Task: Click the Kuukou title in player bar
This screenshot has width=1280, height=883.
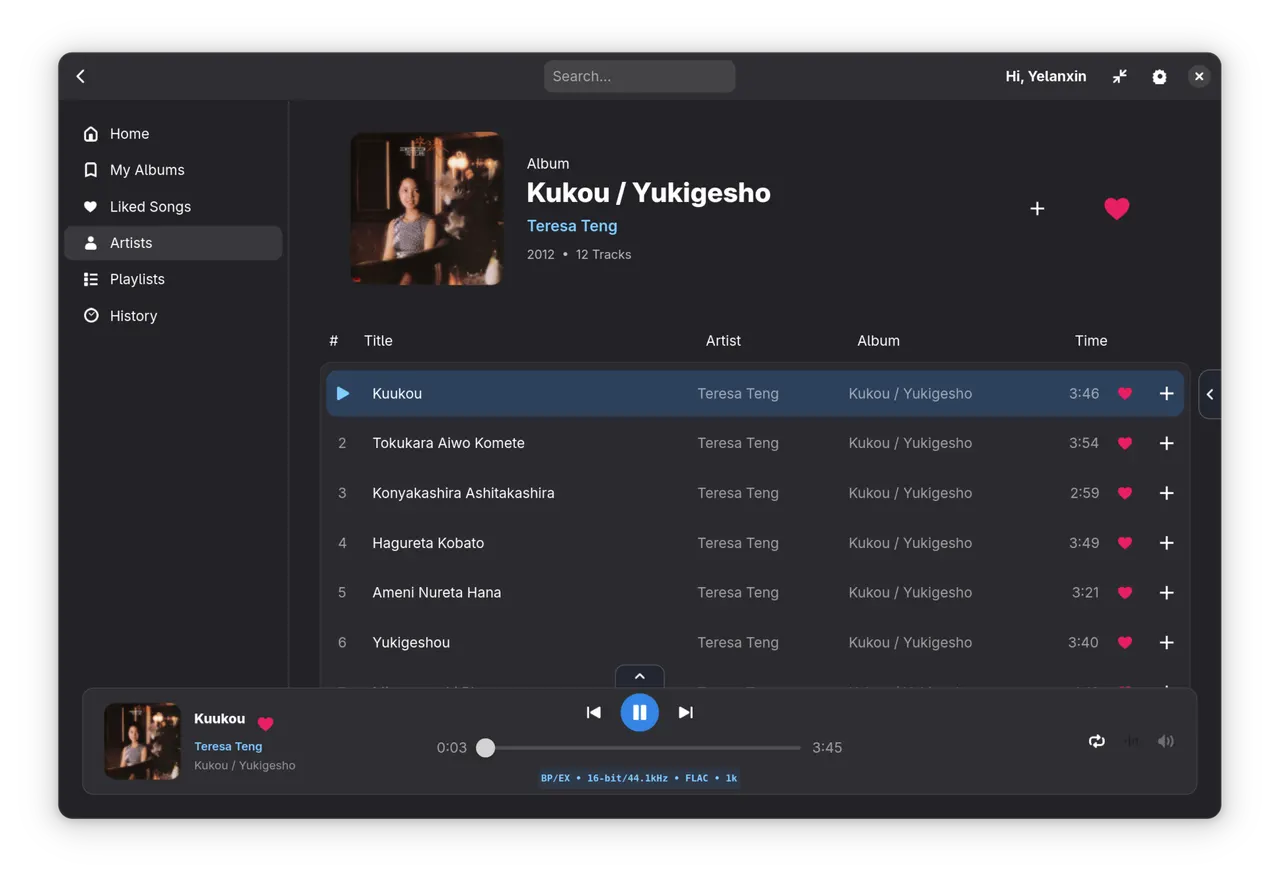Action: tap(219, 719)
